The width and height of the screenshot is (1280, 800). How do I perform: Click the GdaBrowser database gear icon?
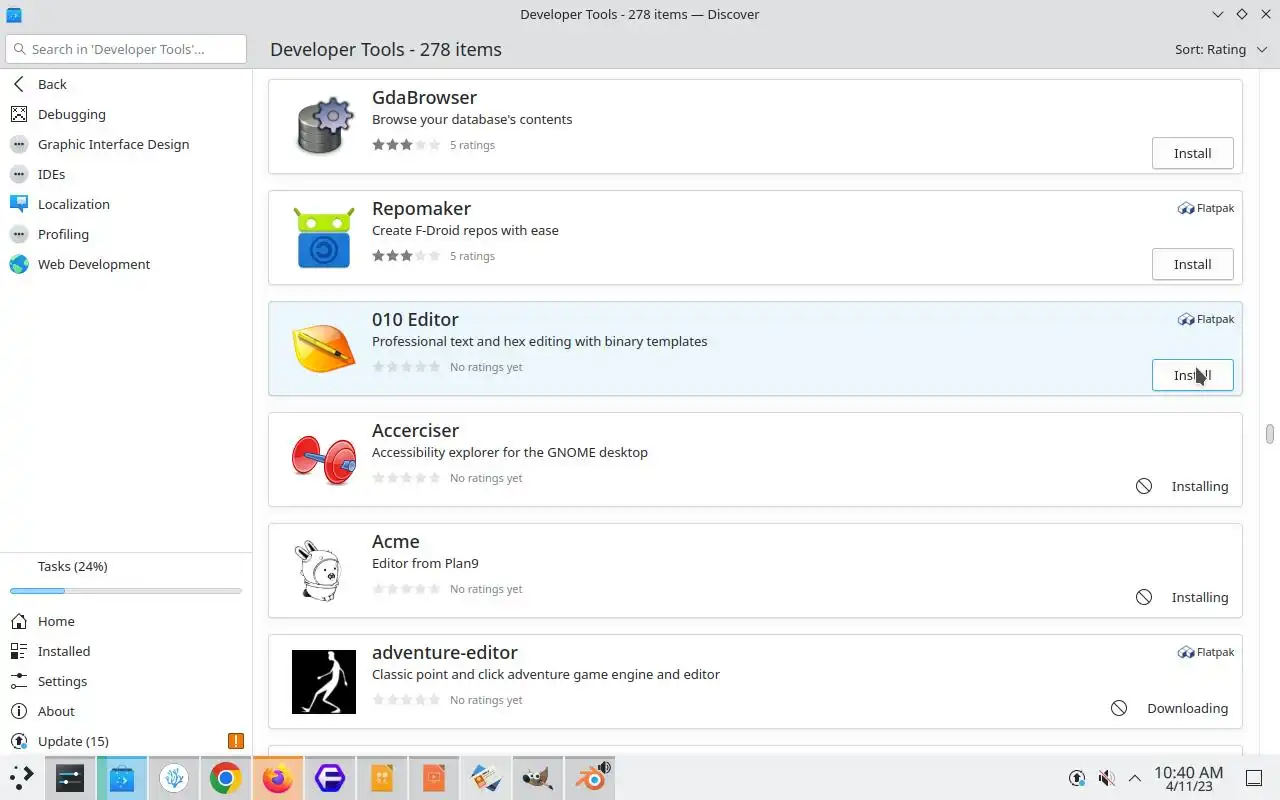(324, 126)
